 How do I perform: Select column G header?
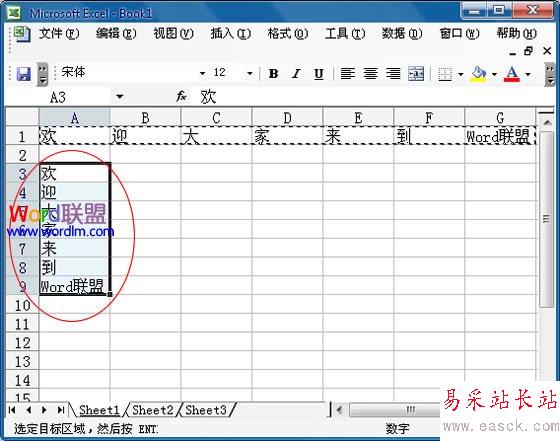pyautogui.click(x=500, y=117)
